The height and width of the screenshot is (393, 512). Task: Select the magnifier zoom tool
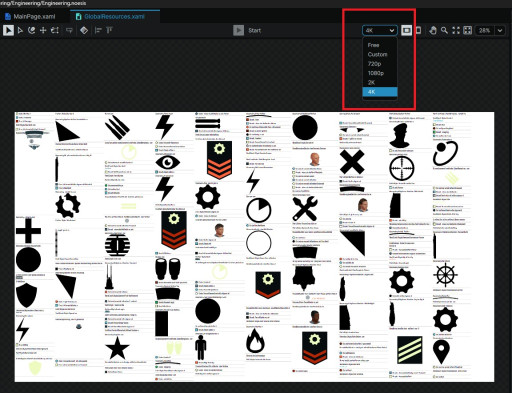pos(444,30)
